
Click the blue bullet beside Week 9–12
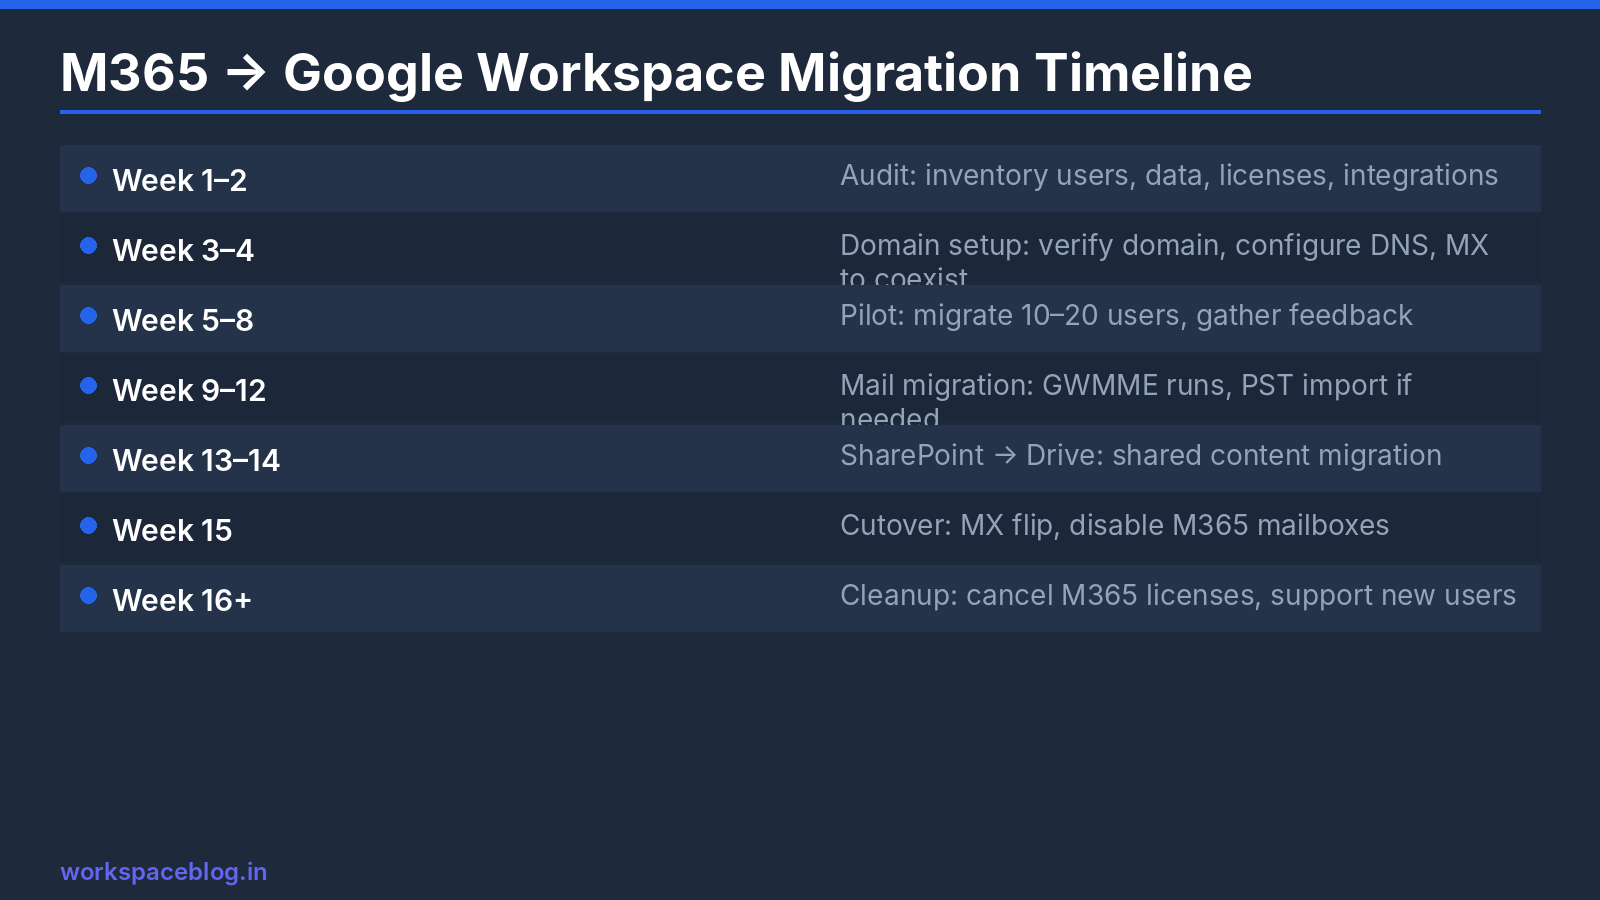coord(88,386)
